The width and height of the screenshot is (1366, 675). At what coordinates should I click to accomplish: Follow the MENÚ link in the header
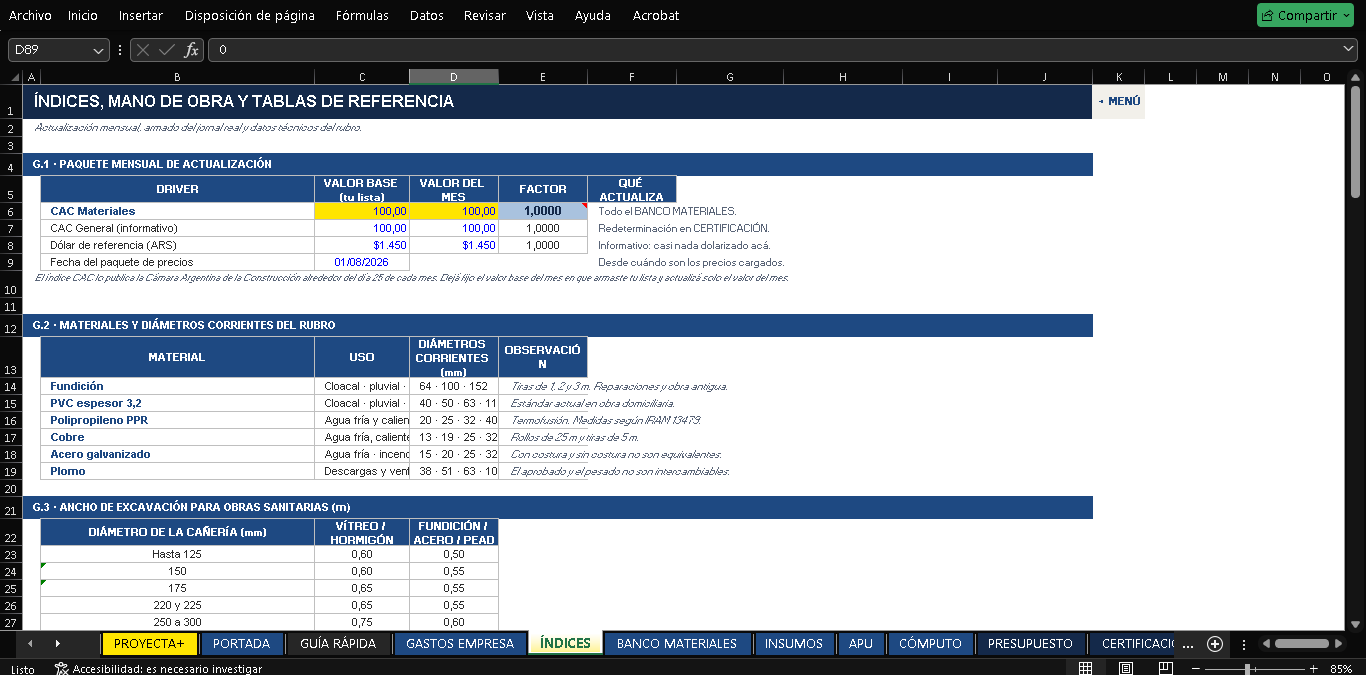pos(1119,101)
